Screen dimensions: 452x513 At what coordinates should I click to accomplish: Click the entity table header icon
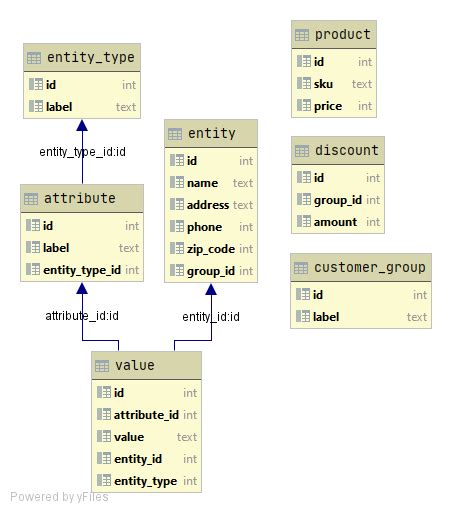175,134
